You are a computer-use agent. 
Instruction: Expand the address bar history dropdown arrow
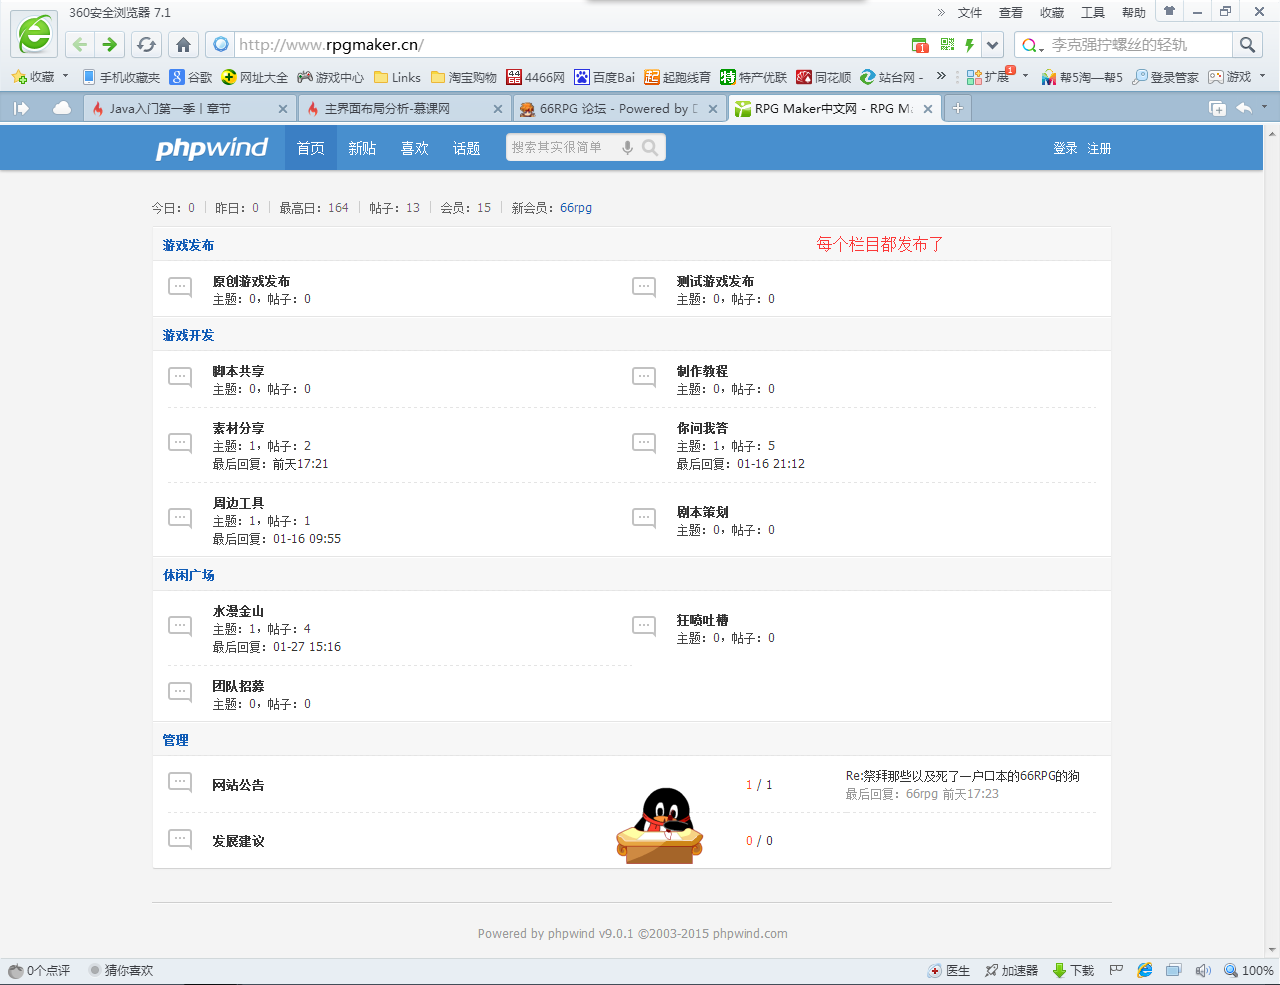coord(992,44)
